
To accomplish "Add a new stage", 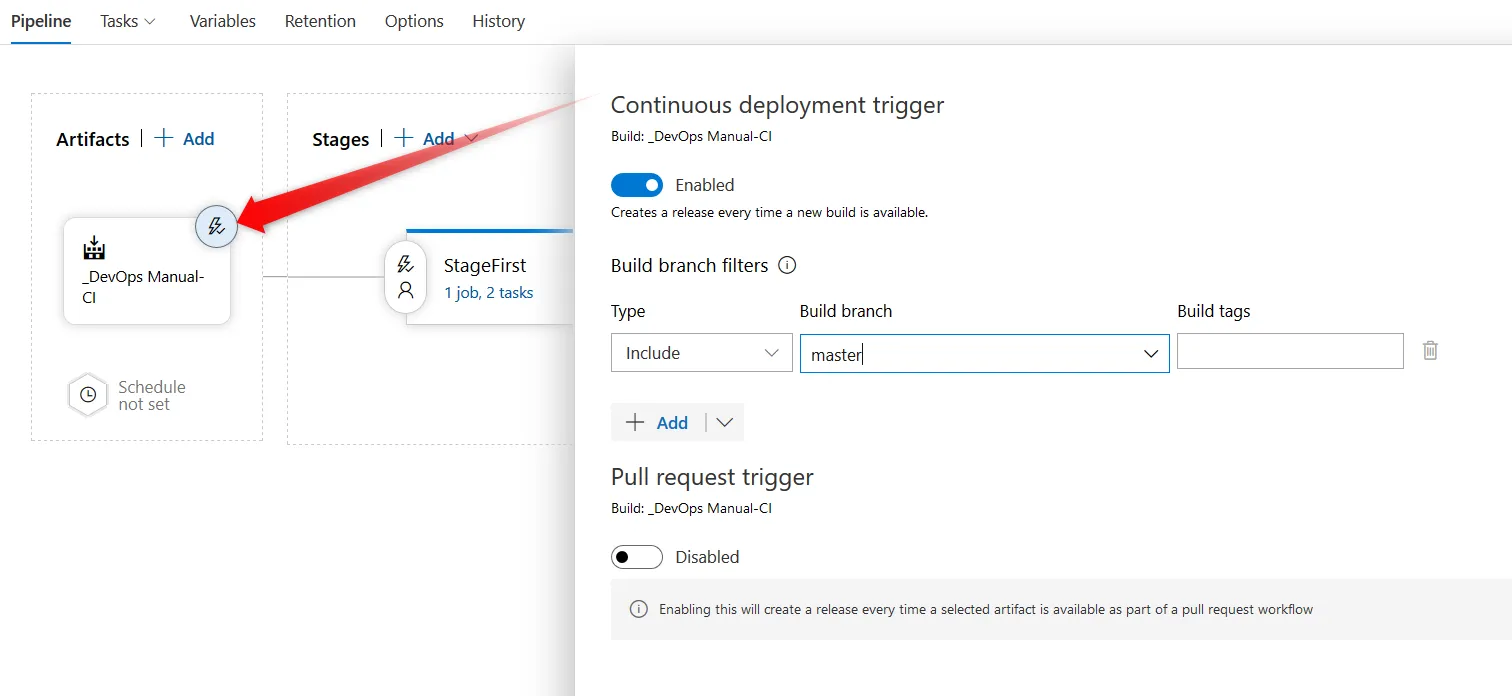I will click(425, 139).
